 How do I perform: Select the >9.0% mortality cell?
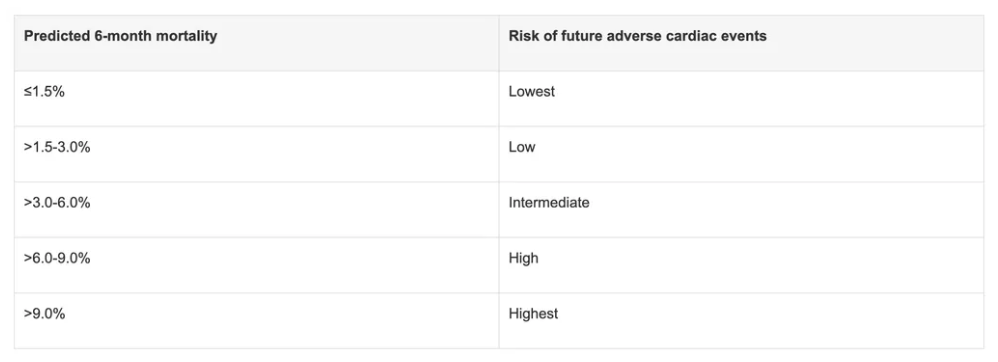(257, 321)
